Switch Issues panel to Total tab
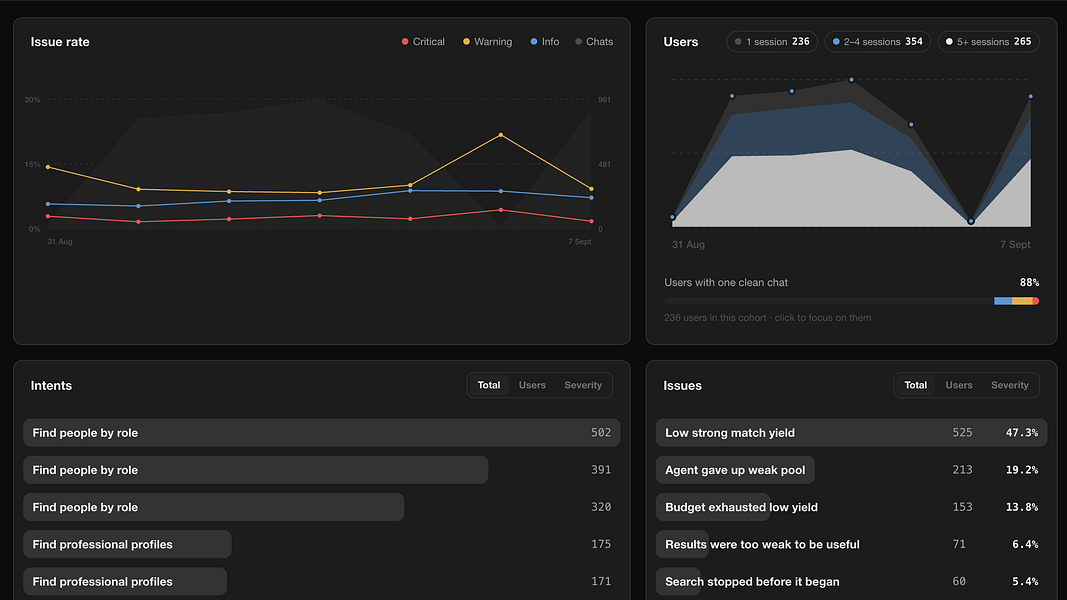Image resolution: width=1067 pixels, height=600 pixels. (915, 385)
